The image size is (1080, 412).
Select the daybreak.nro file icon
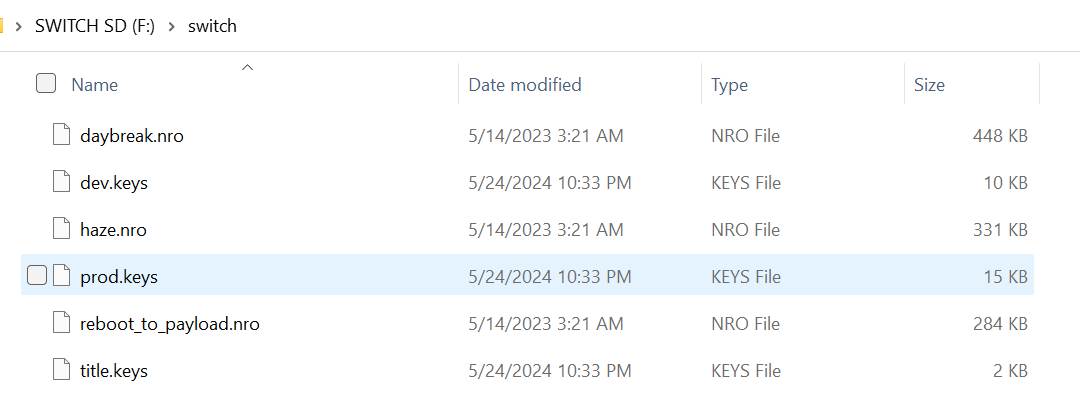(62, 136)
